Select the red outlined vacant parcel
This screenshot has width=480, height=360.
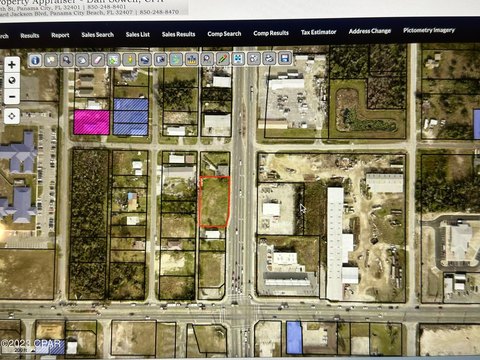click(x=215, y=202)
